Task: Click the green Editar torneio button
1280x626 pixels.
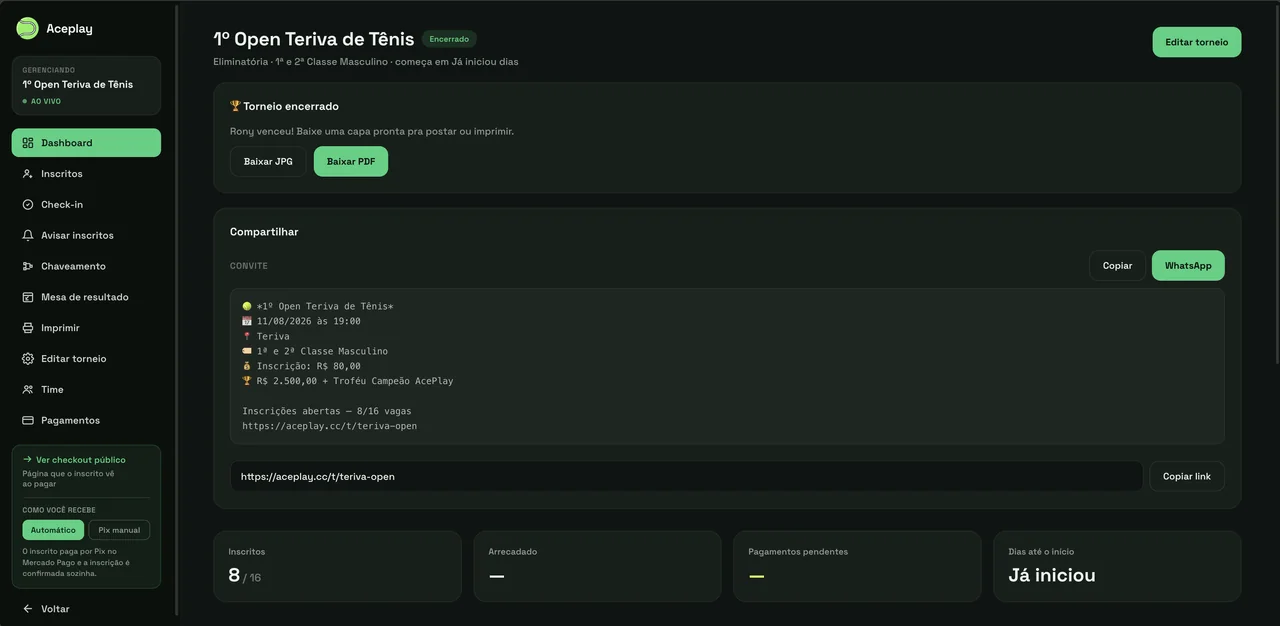Action: pyautogui.click(x=1197, y=42)
